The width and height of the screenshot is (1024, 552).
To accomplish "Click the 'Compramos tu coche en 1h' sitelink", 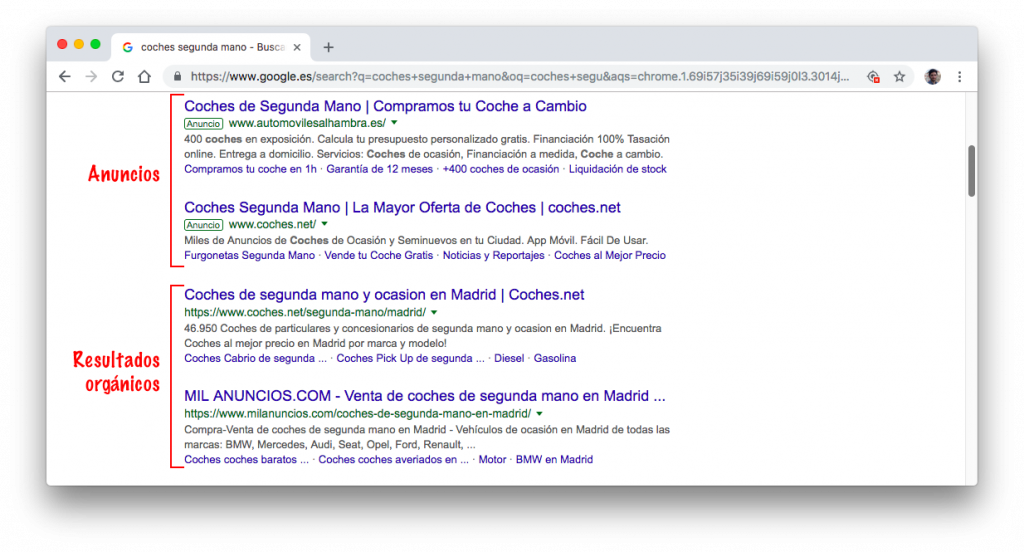I will (250, 169).
